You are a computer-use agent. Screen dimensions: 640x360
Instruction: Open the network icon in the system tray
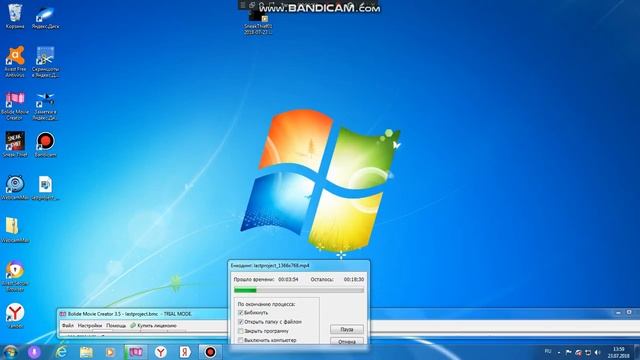coord(588,352)
